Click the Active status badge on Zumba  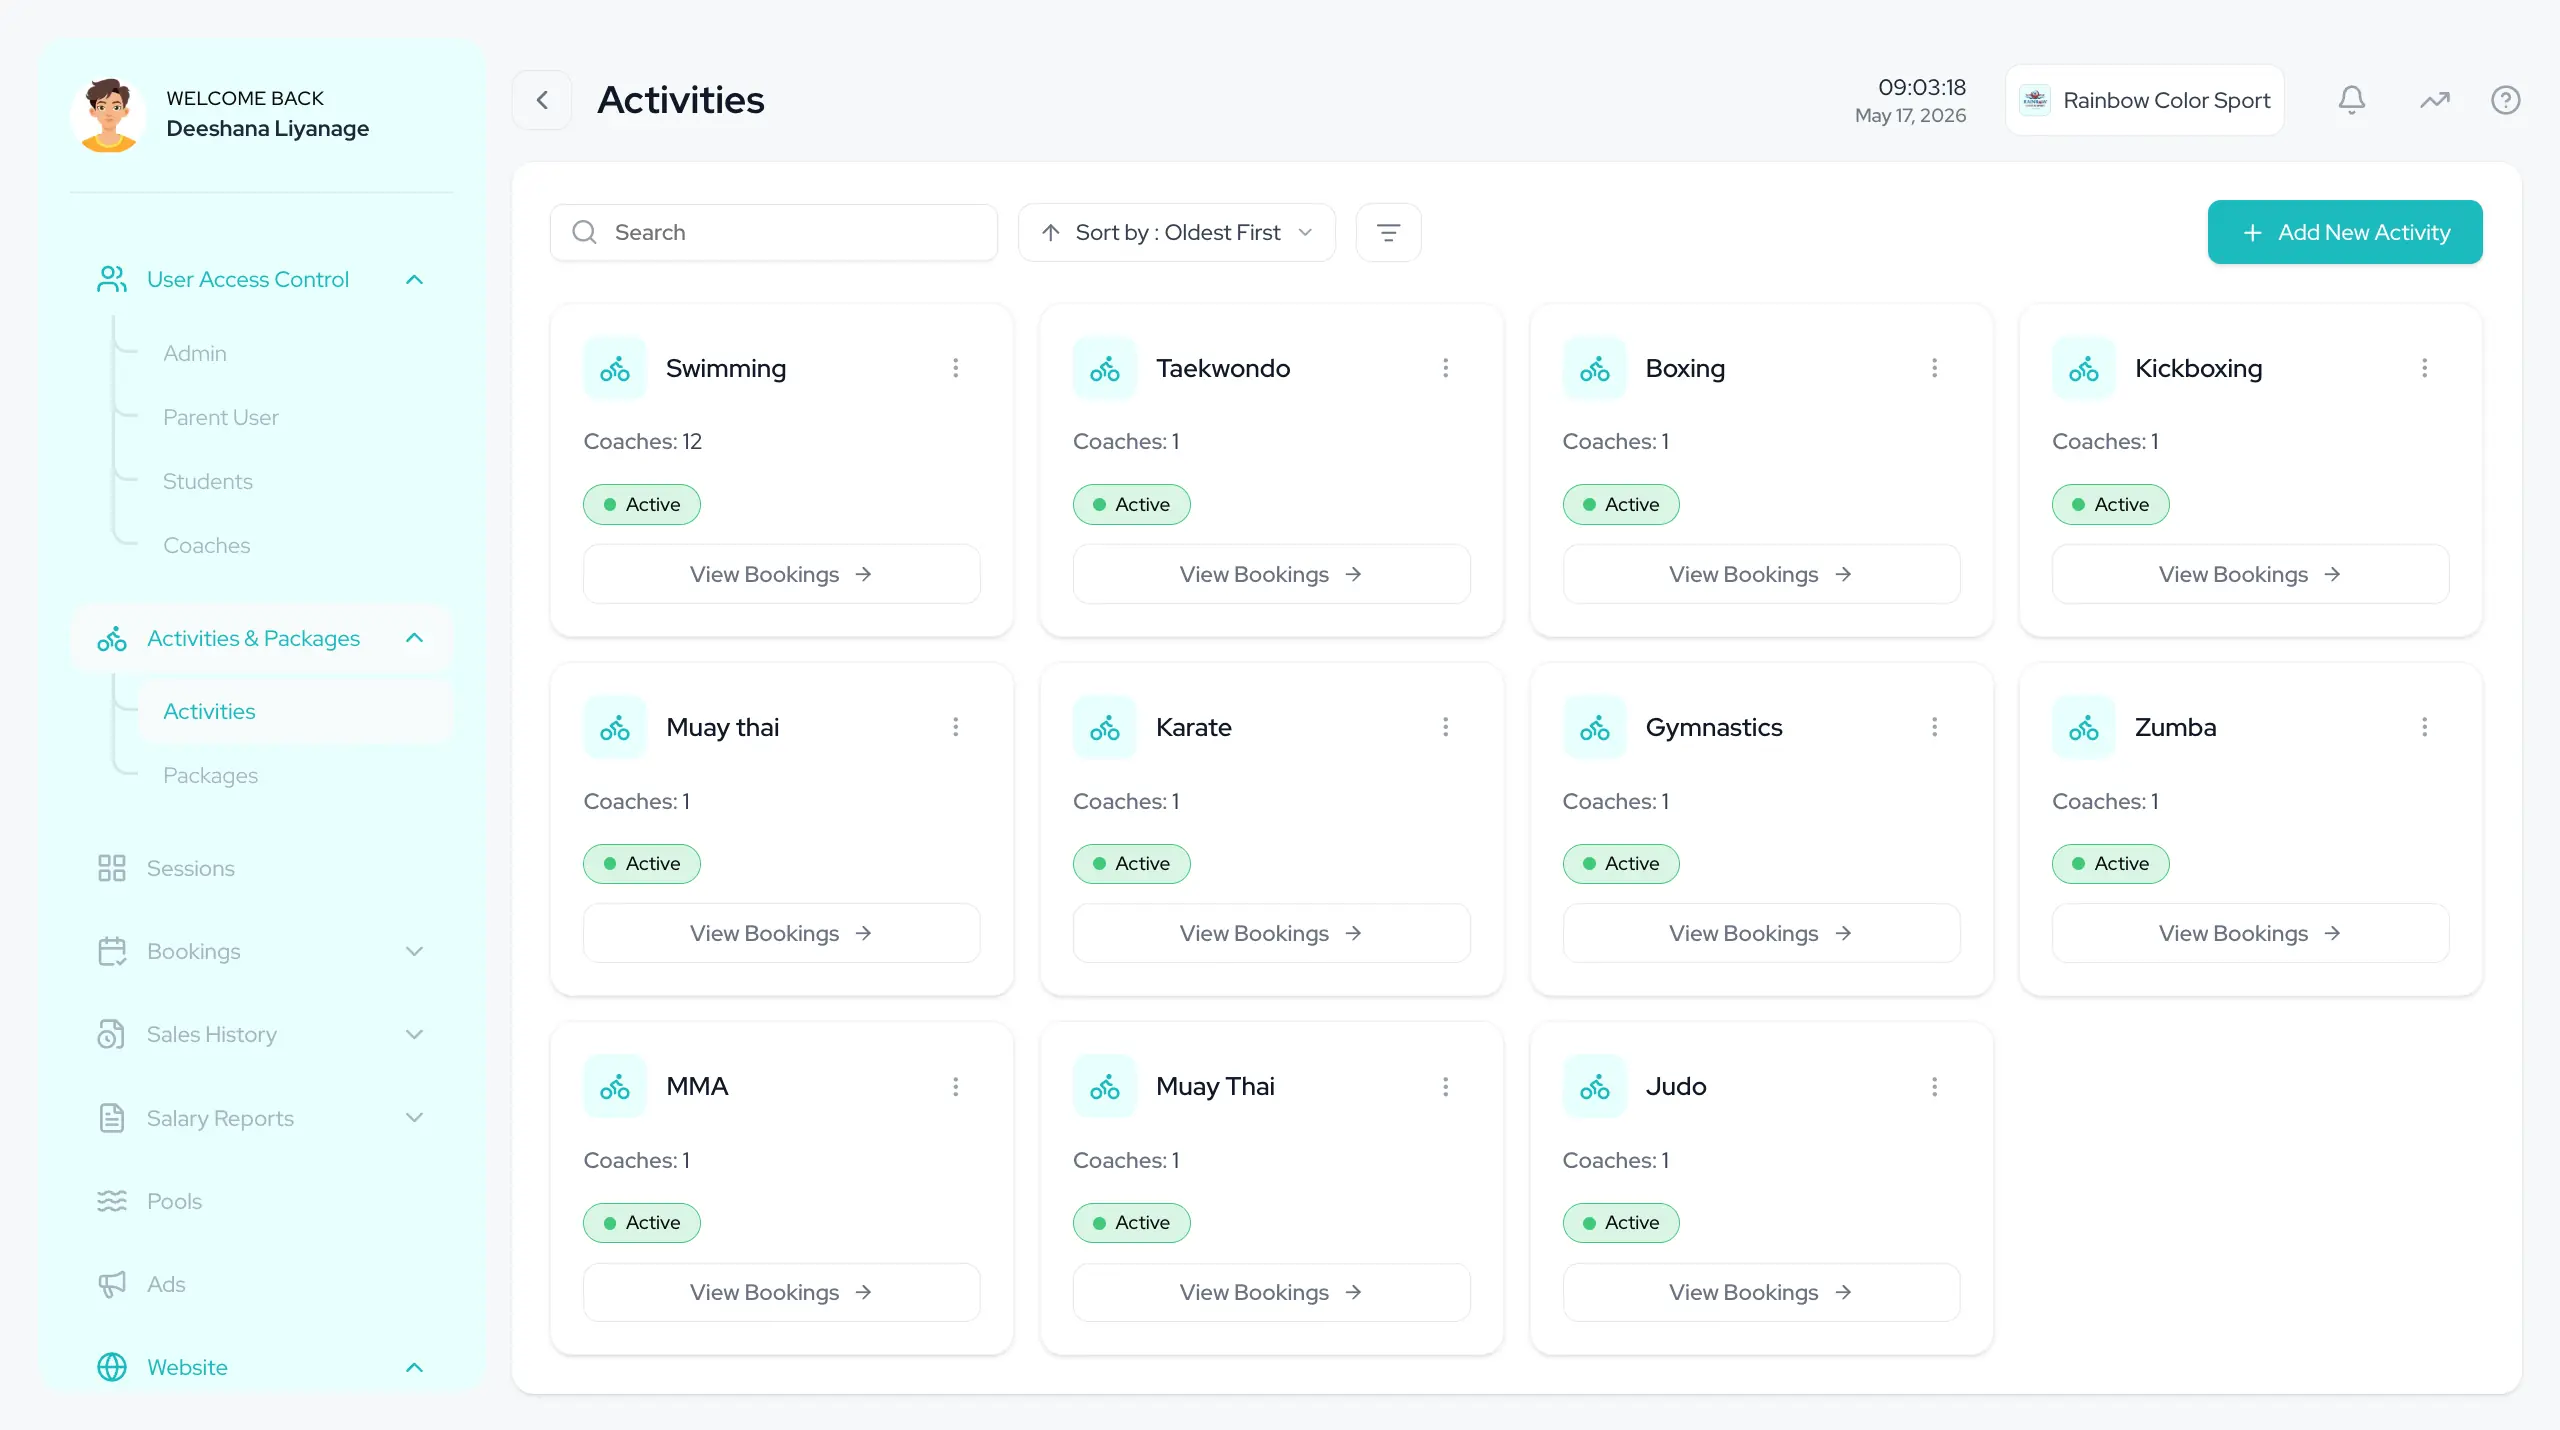pyautogui.click(x=2110, y=864)
